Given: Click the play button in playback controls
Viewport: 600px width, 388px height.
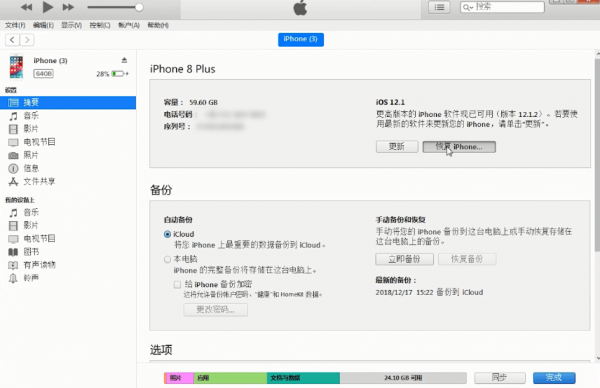Looking at the screenshot, I should (x=47, y=7).
